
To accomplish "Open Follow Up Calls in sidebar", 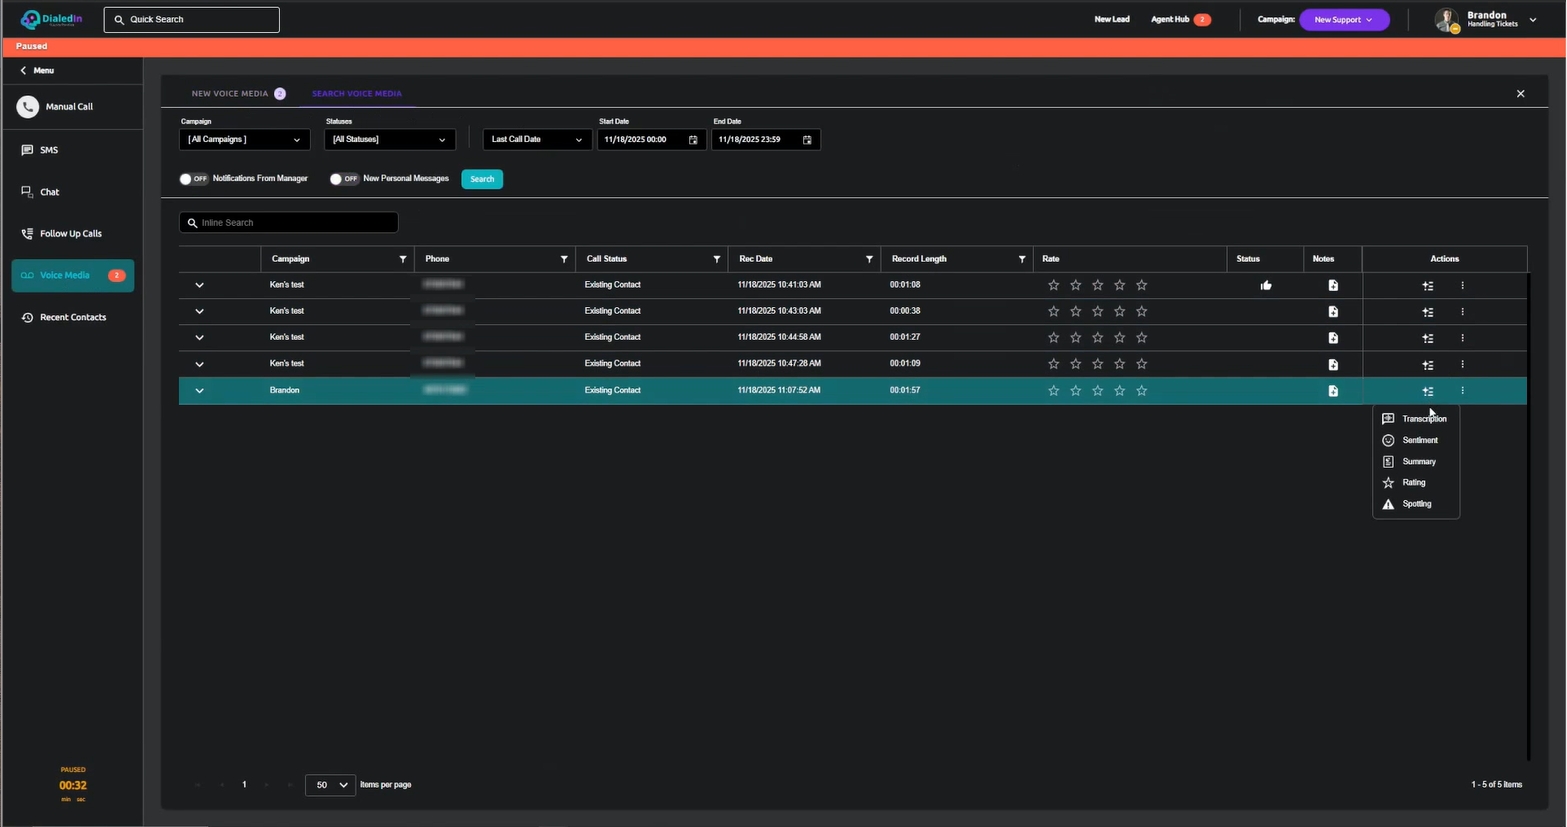I will [70, 234].
